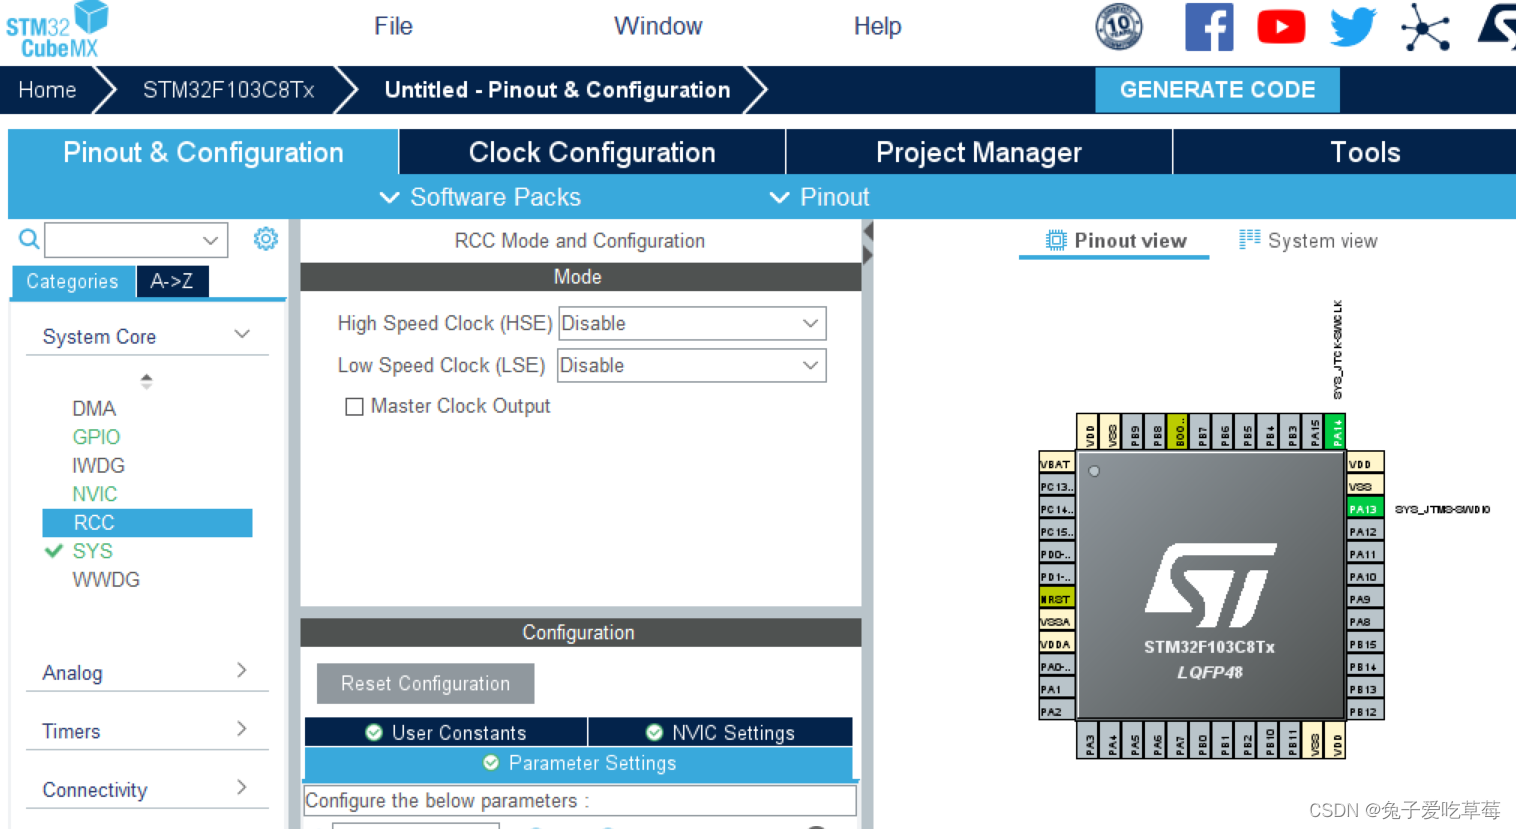Click the STM32CubeMX logo
The height and width of the screenshot is (829, 1516).
tap(57, 30)
